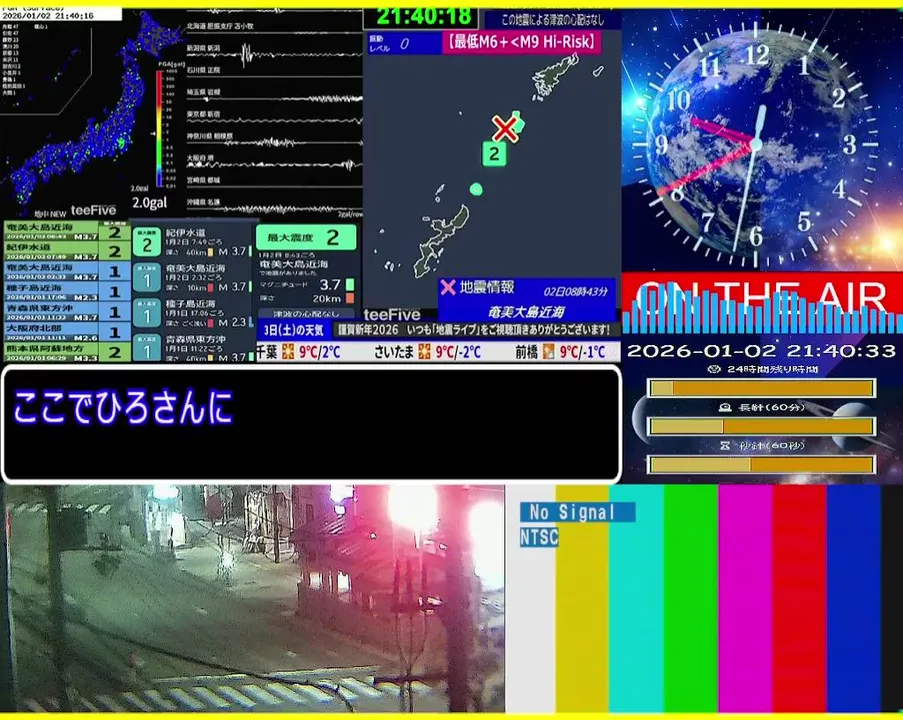Click the 大阪府北部 M2.6 row
The image size is (903, 720).
66,332
